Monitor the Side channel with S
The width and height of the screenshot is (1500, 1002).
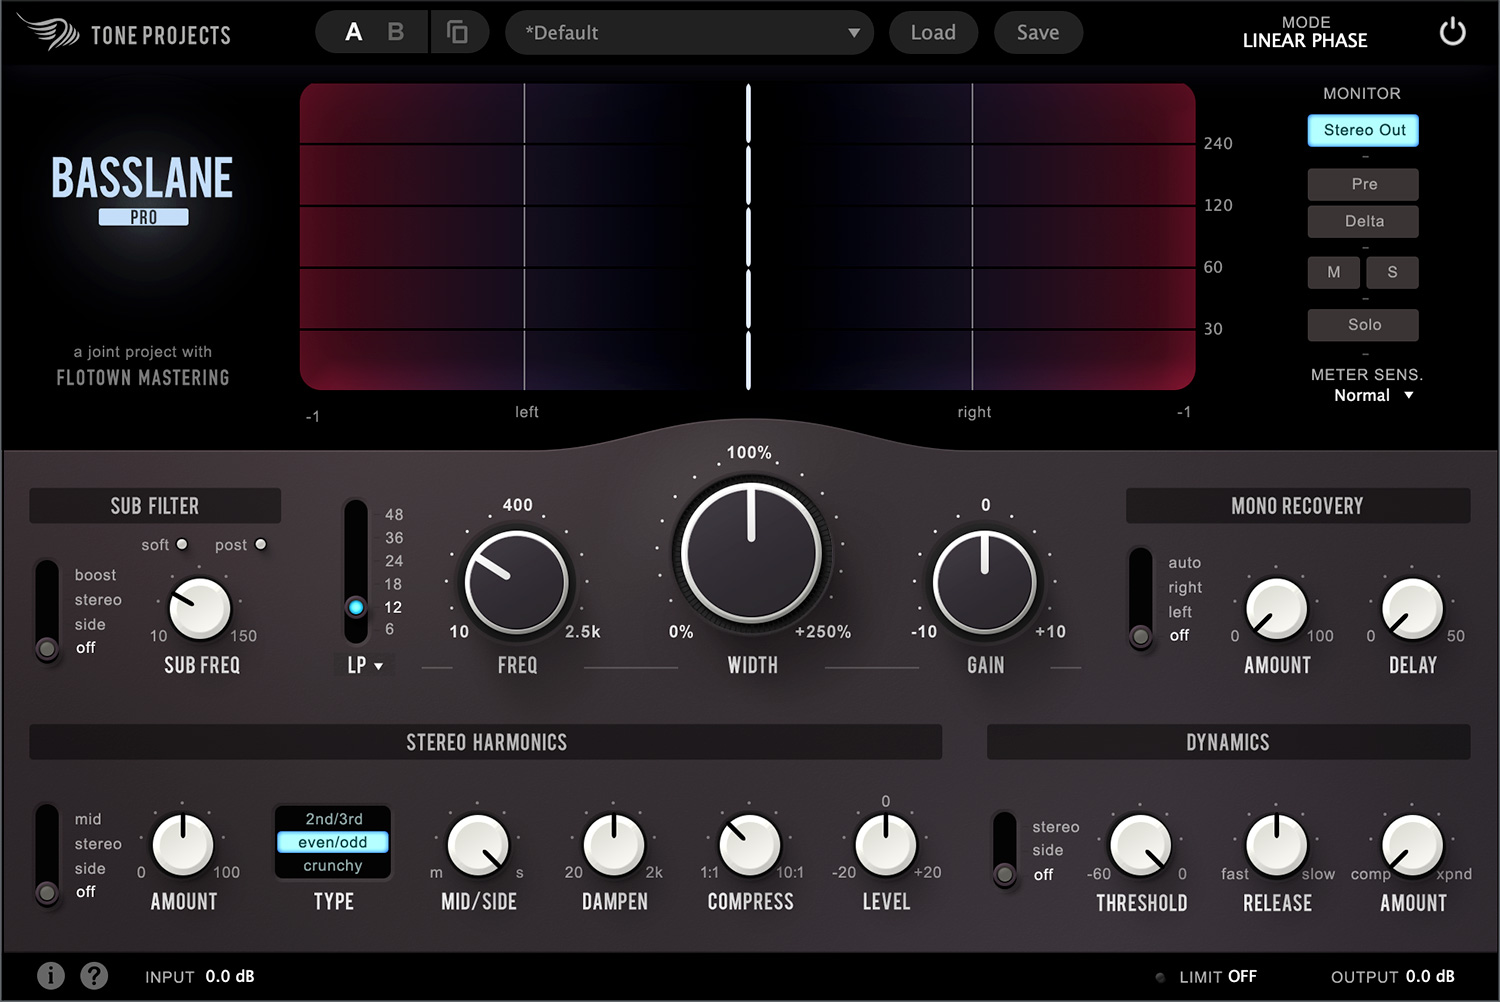click(x=1392, y=272)
